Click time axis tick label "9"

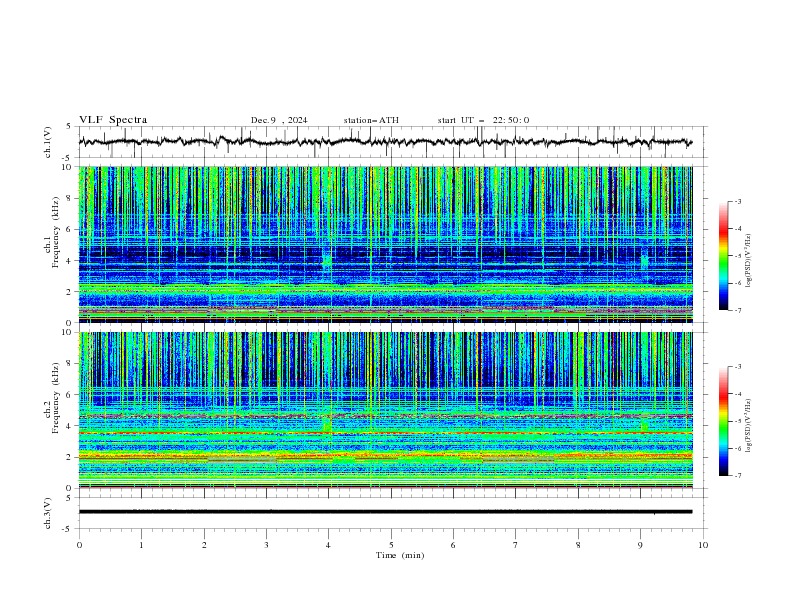[x=640, y=545]
